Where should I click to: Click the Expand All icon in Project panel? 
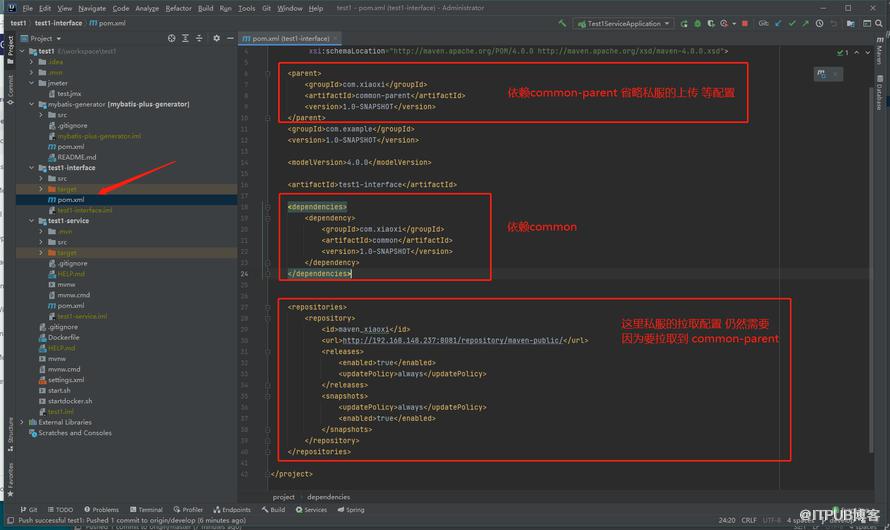point(185,38)
